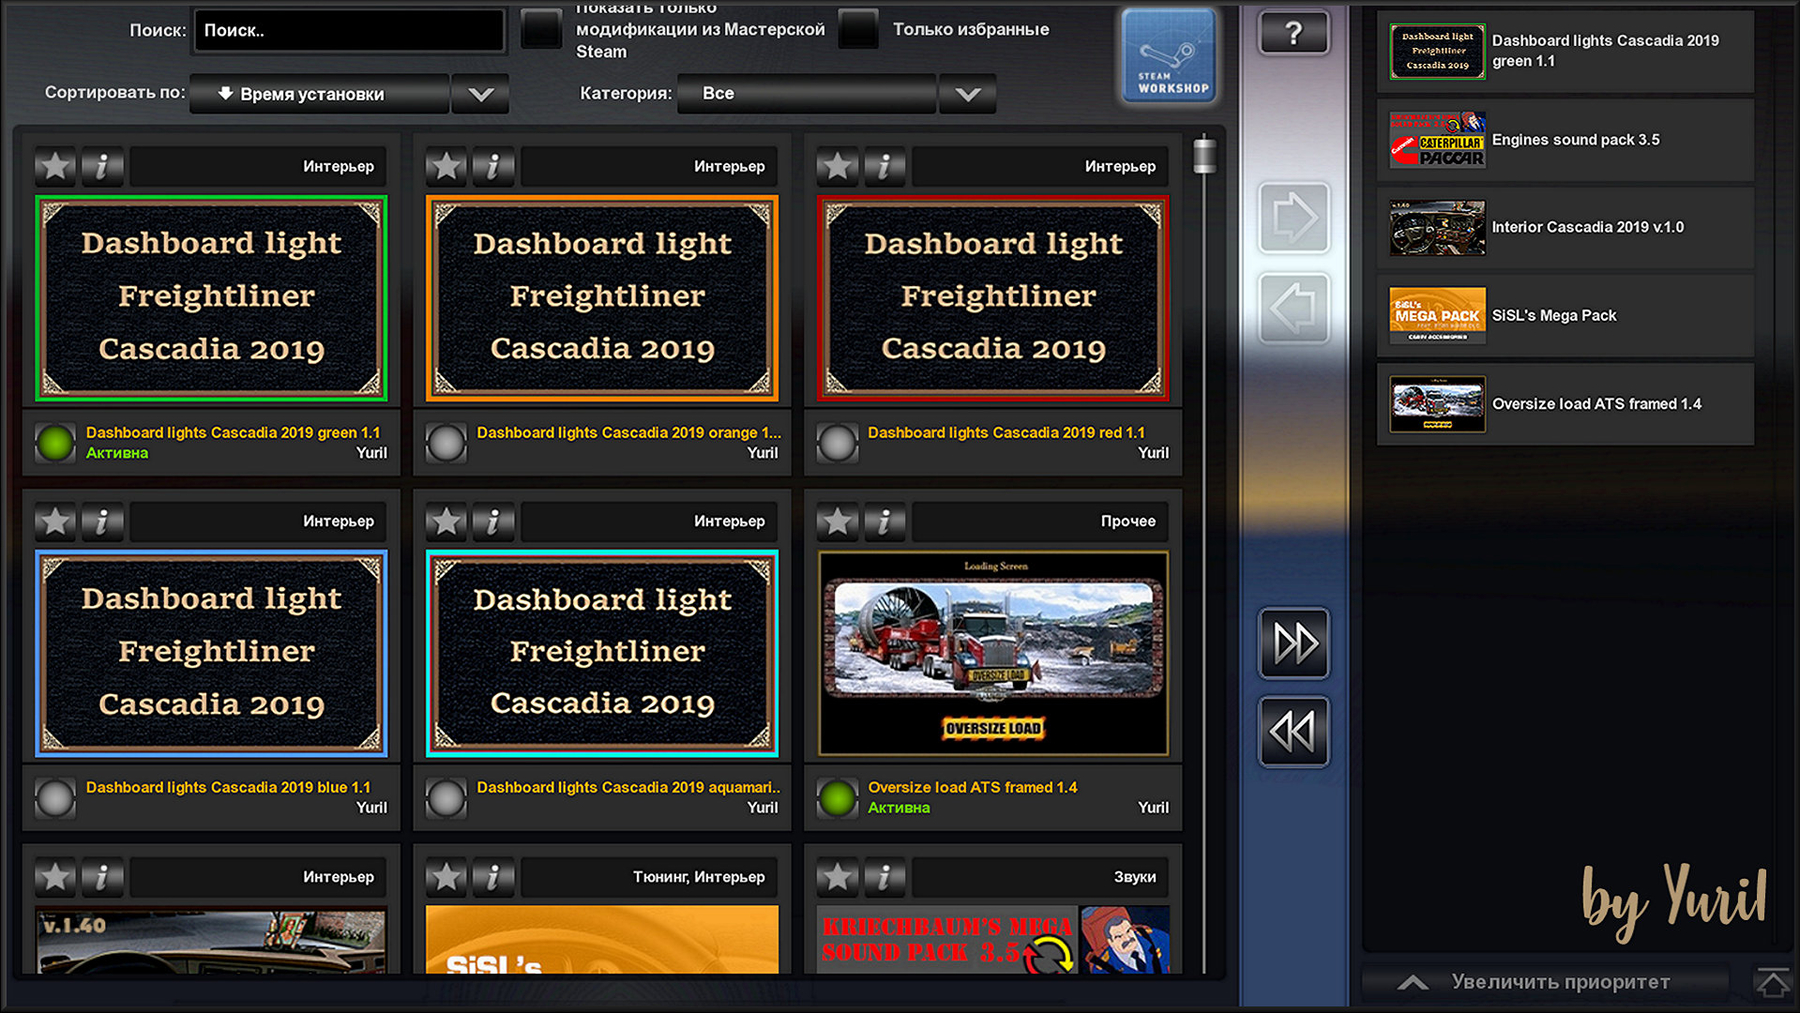Open info for Oversize load mod
Viewport: 1800px width, 1013px height.
pyautogui.click(x=884, y=521)
